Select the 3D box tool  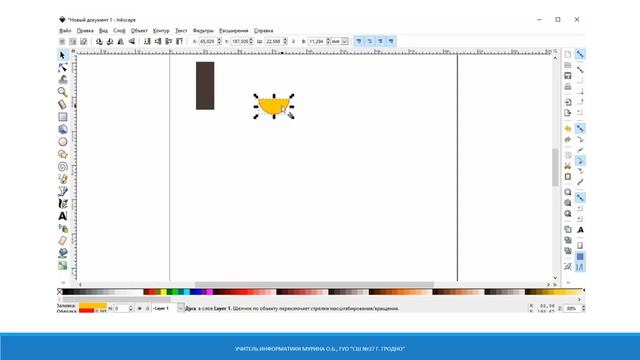point(62,129)
